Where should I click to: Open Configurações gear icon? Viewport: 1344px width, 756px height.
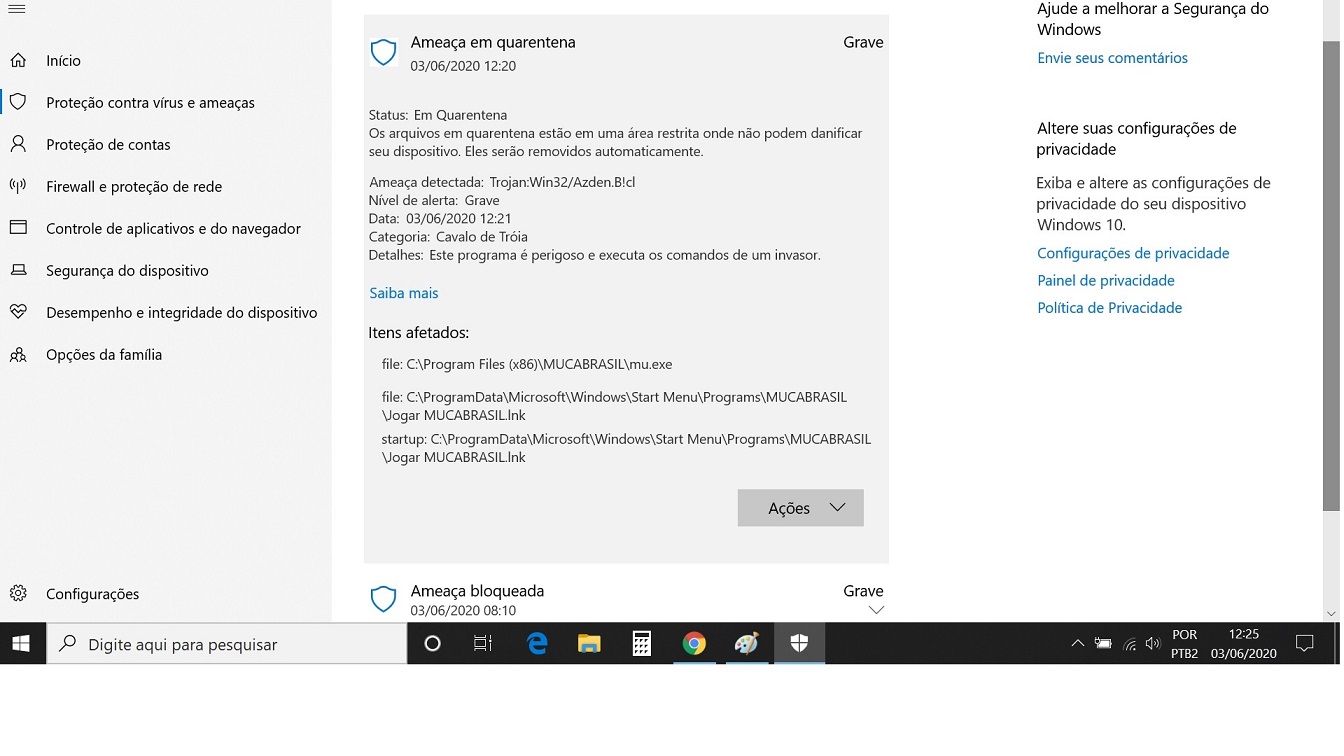pos(18,593)
